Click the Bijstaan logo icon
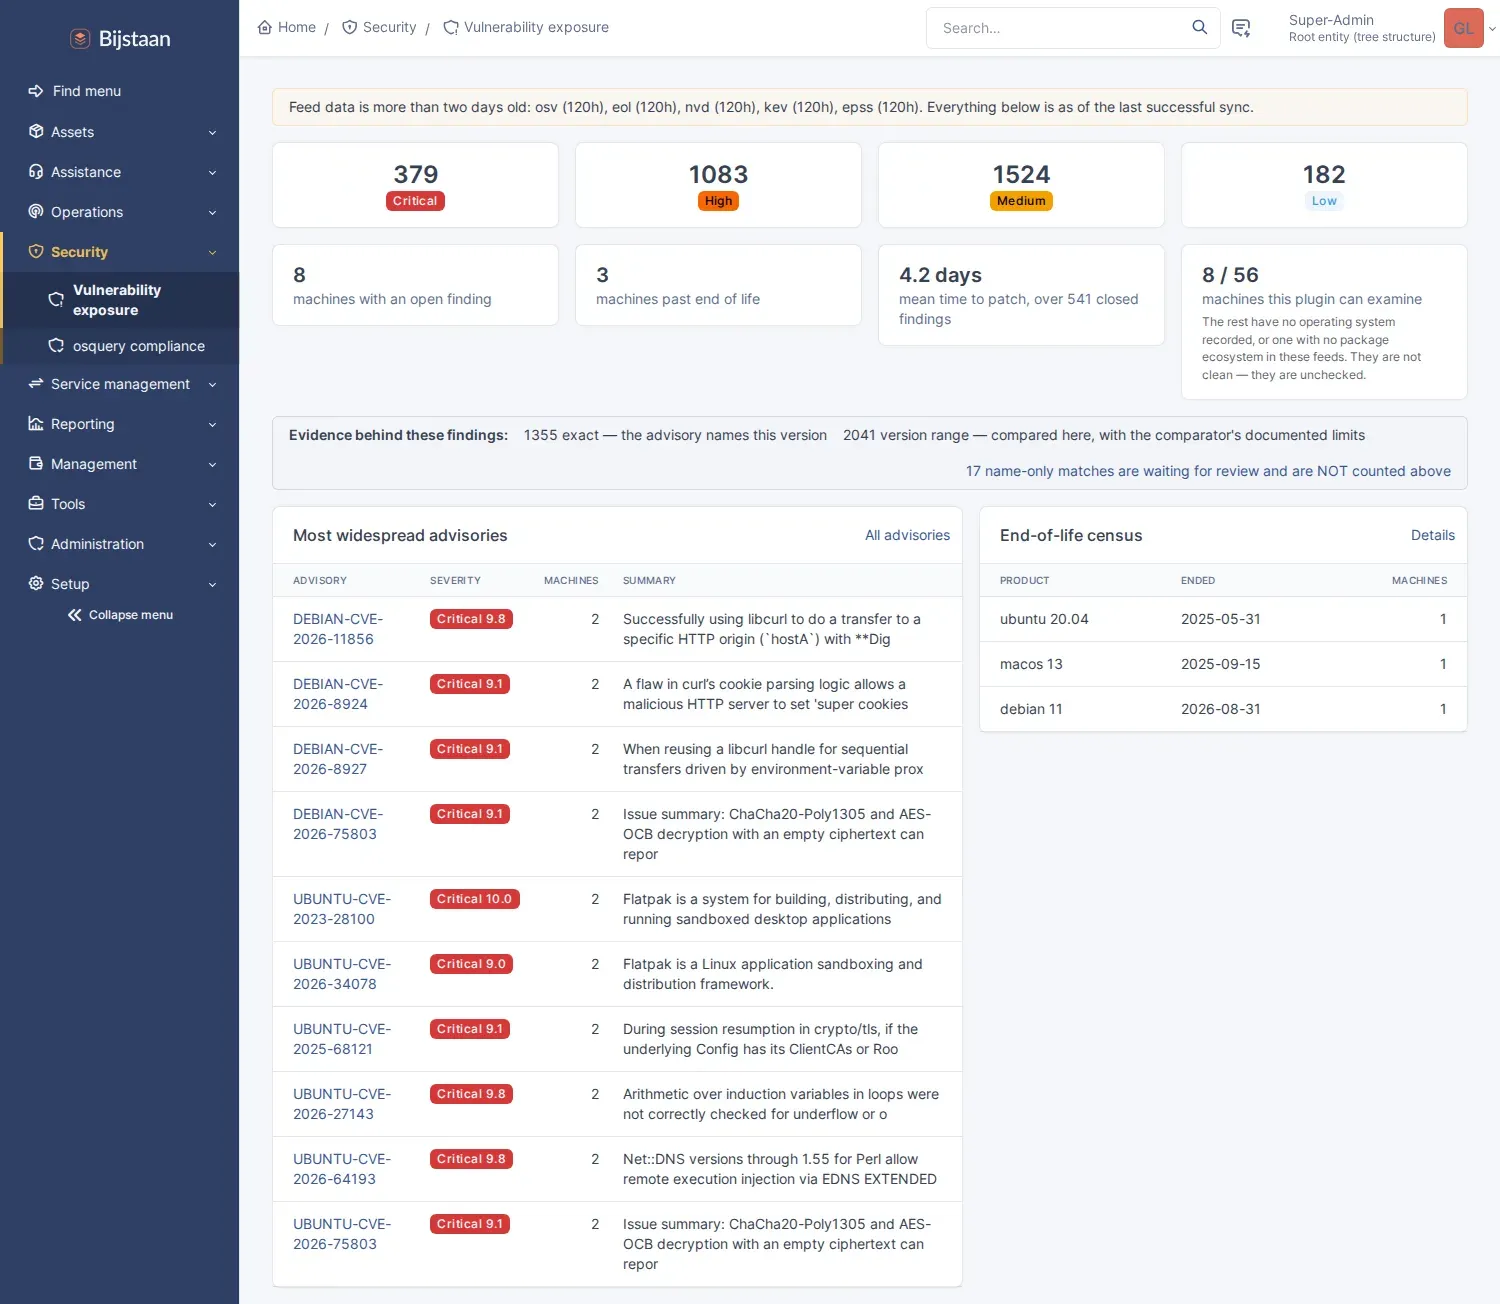 [80, 39]
